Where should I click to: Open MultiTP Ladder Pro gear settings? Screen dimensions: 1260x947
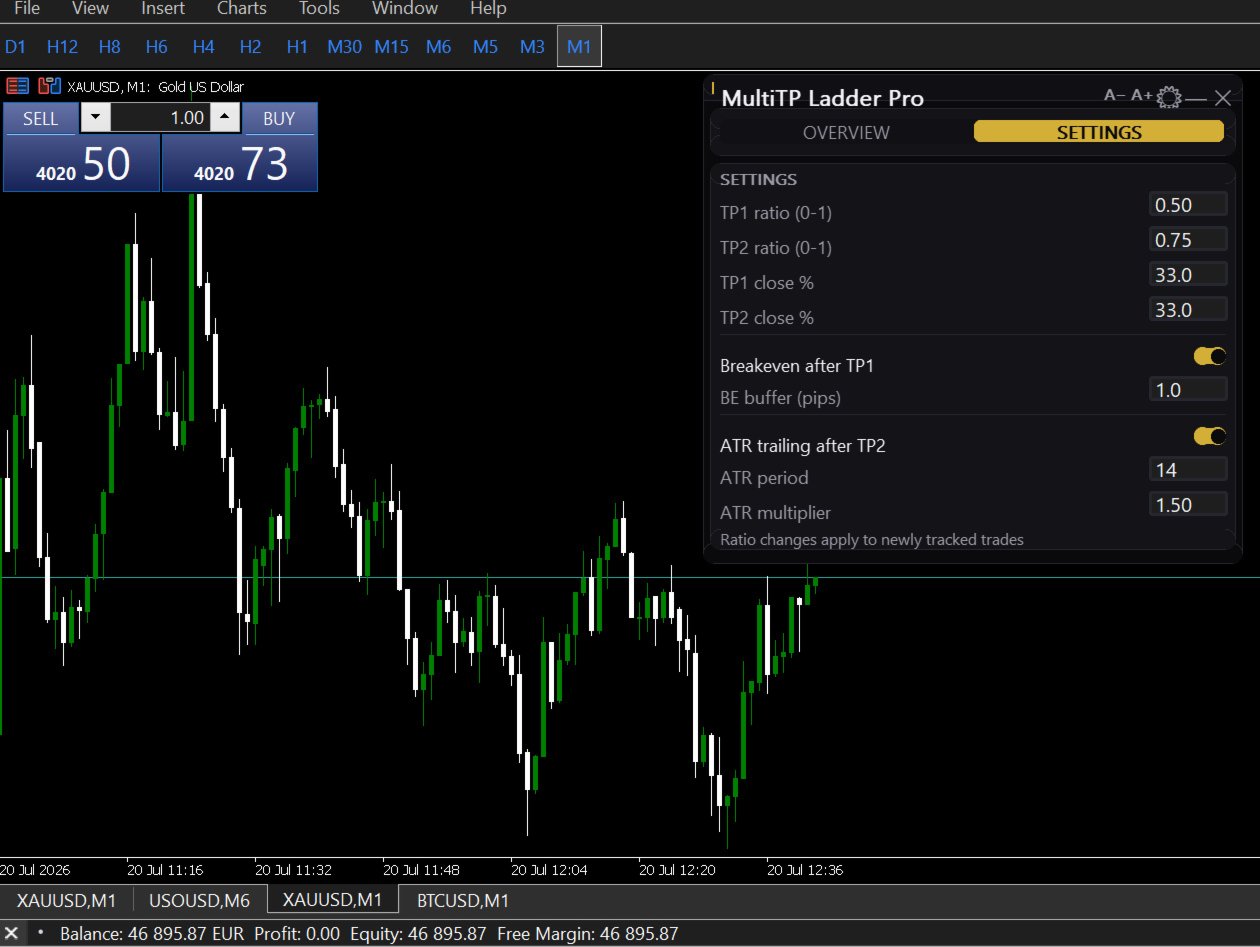1169,97
